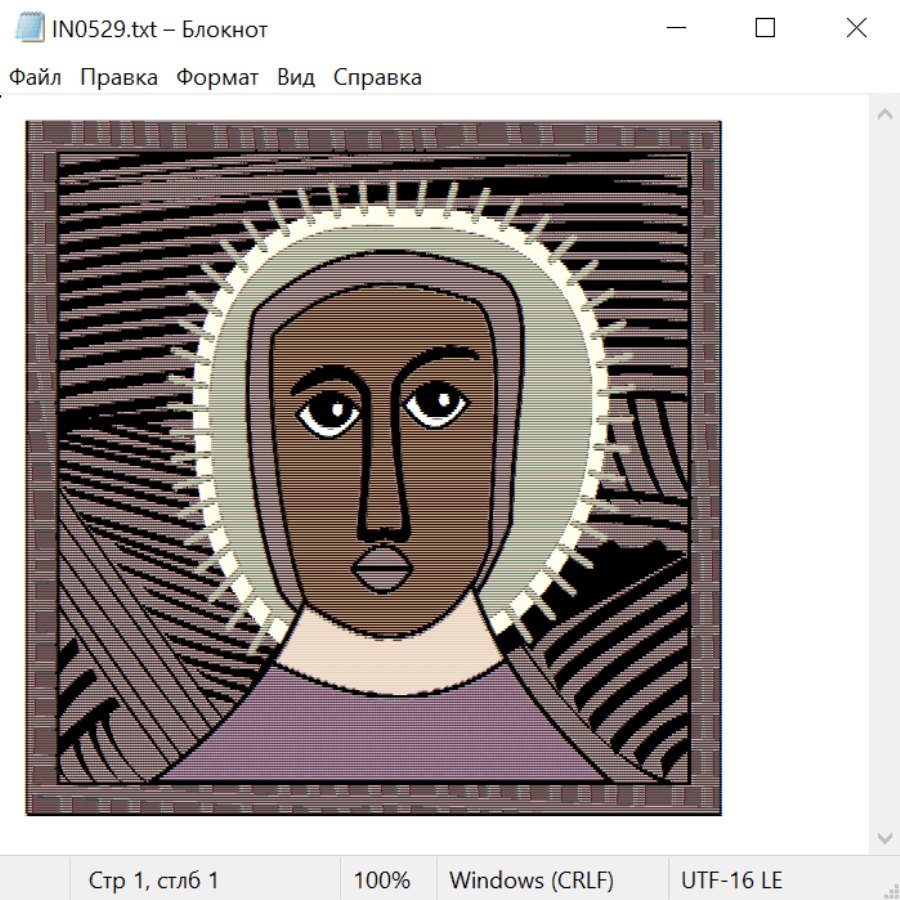Click Windows (CRLF) line ending indicator

531,880
